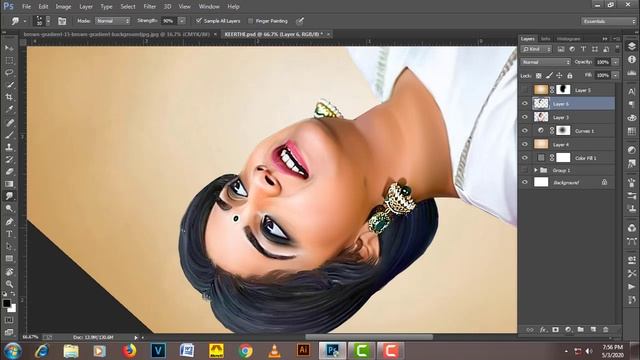The height and width of the screenshot is (360, 640).
Task: Toggle Quick Mask mode icon
Action: [9, 320]
